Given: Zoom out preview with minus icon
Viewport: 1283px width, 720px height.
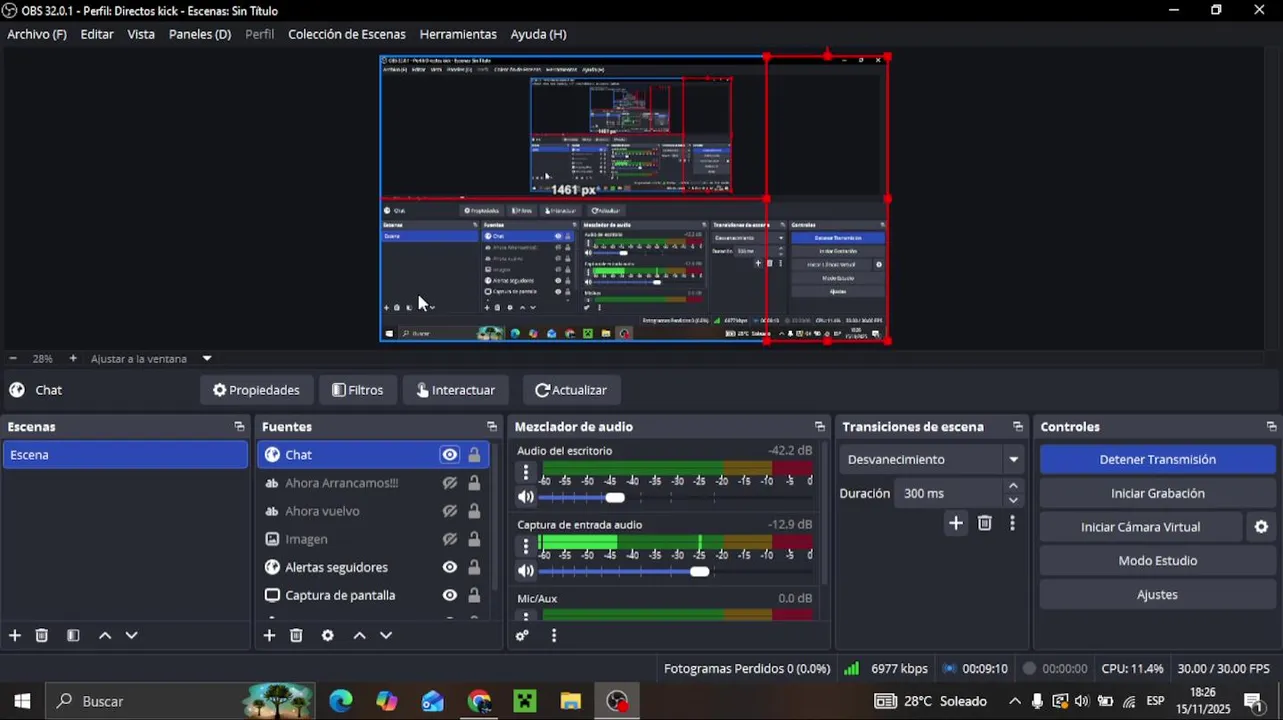Looking at the screenshot, I should coord(13,358).
